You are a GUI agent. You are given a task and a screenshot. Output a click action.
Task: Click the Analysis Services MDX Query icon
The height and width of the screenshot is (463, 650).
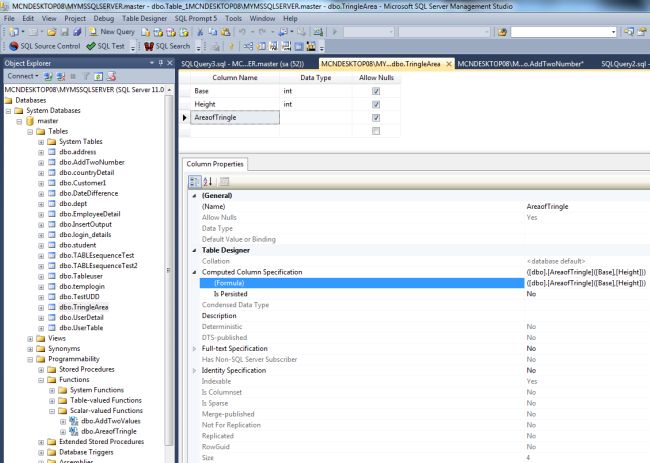(x=158, y=32)
